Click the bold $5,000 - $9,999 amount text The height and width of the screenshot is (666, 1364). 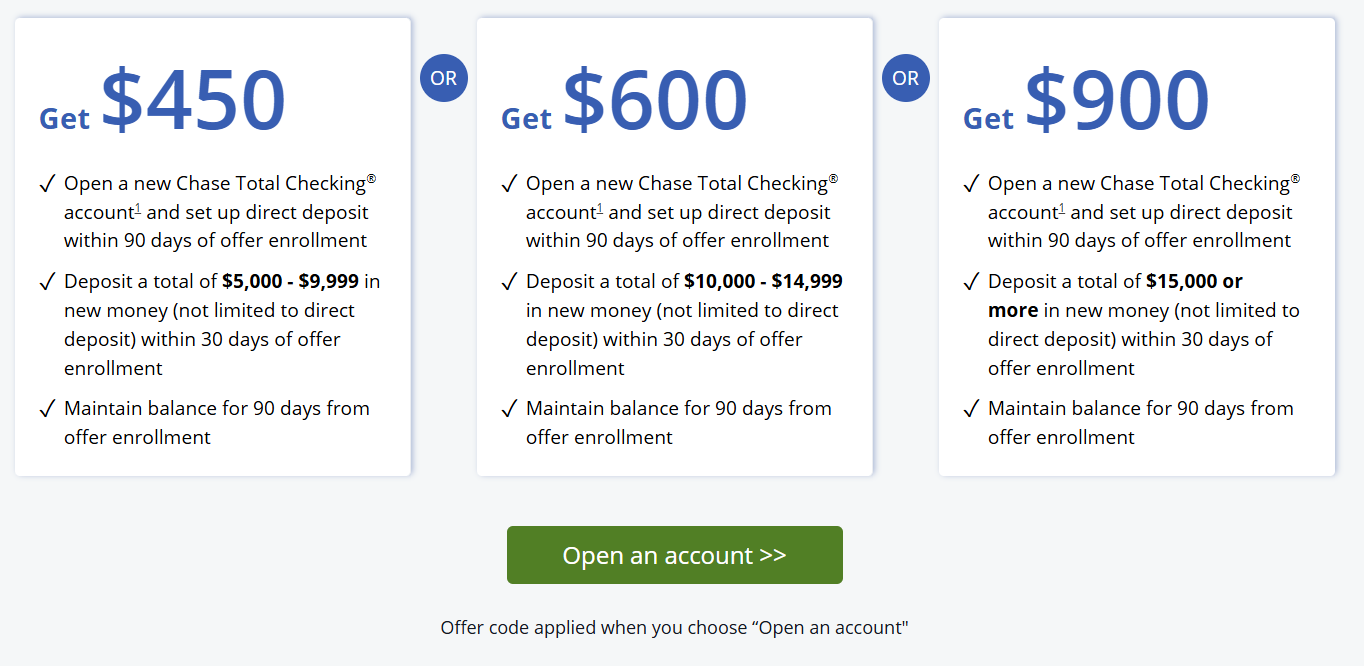click(290, 282)
